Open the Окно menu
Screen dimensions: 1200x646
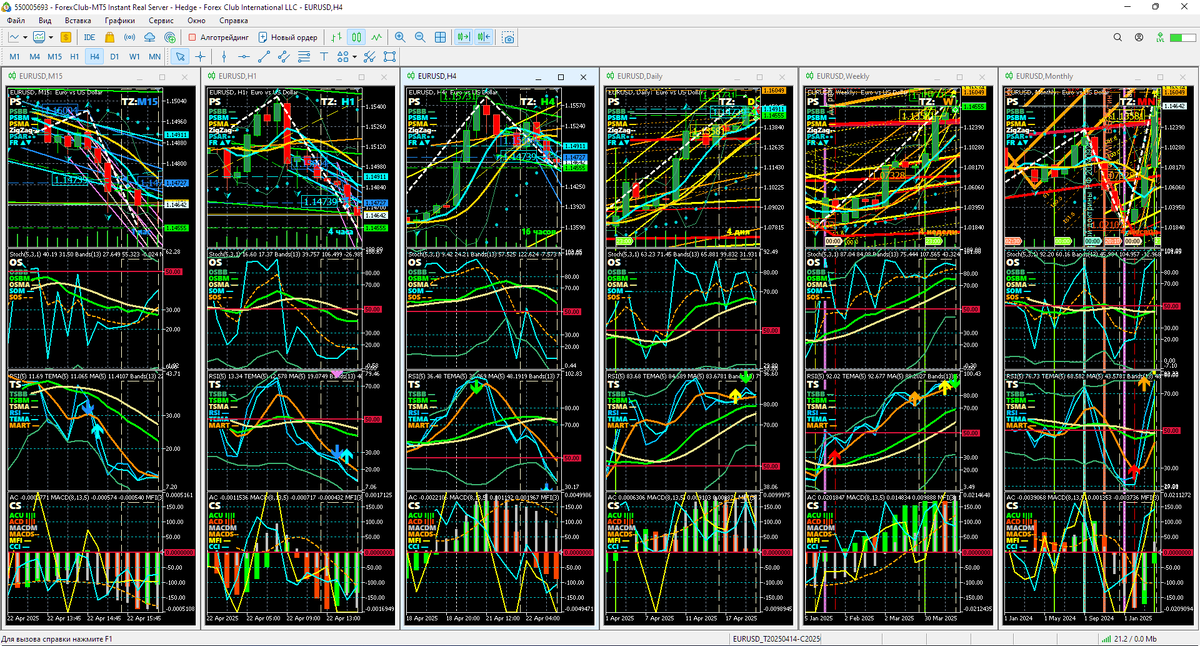coord(197,20)
